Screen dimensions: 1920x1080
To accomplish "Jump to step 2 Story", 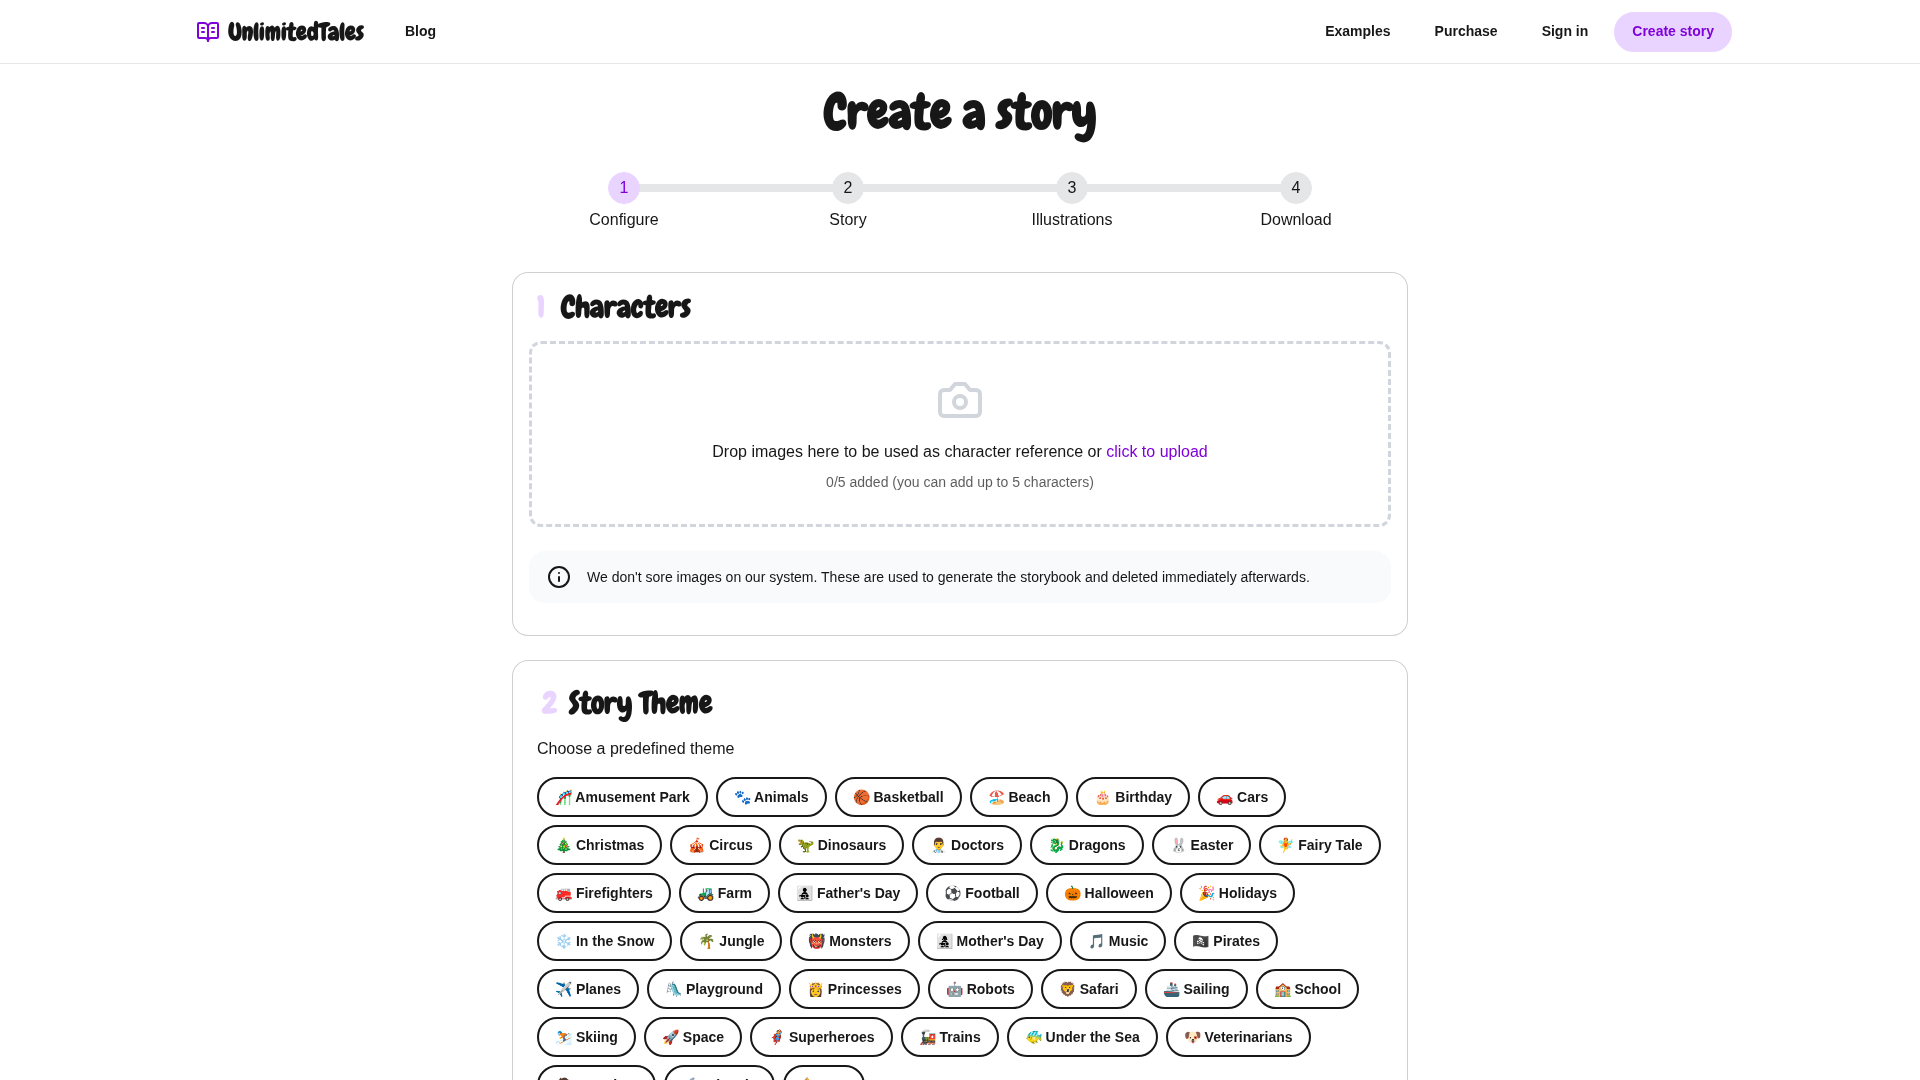I will 848,188.
